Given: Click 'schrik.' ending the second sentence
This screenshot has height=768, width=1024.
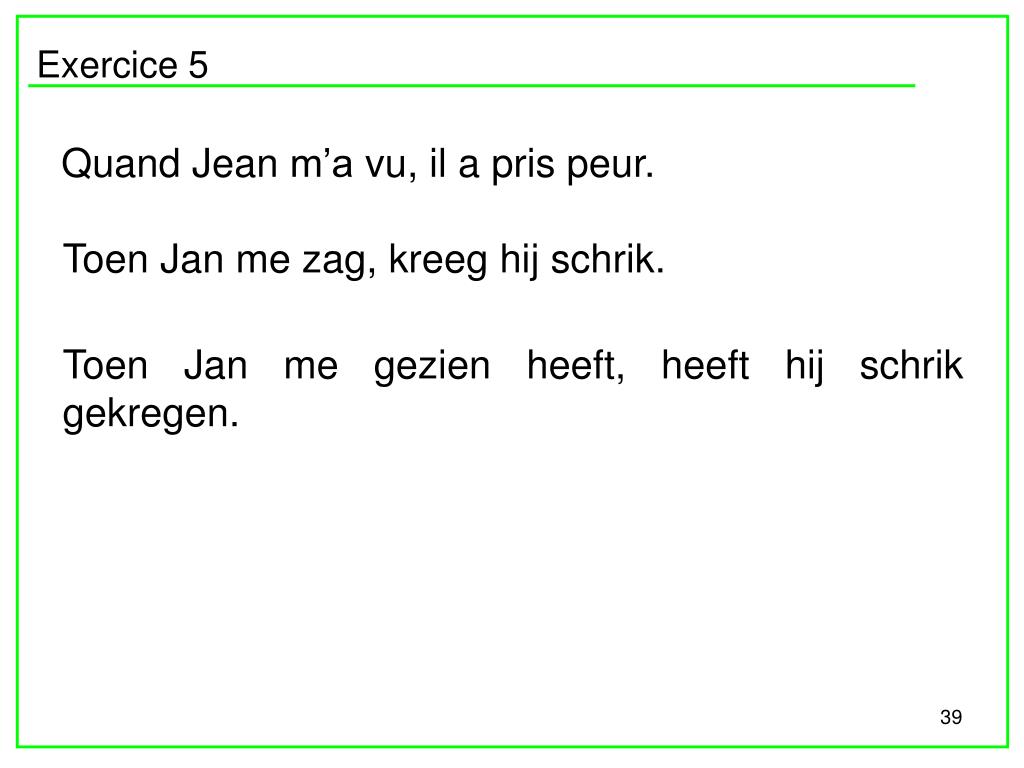Looking at the screenshot, I should pyautogui.click(x=607, y=261).
